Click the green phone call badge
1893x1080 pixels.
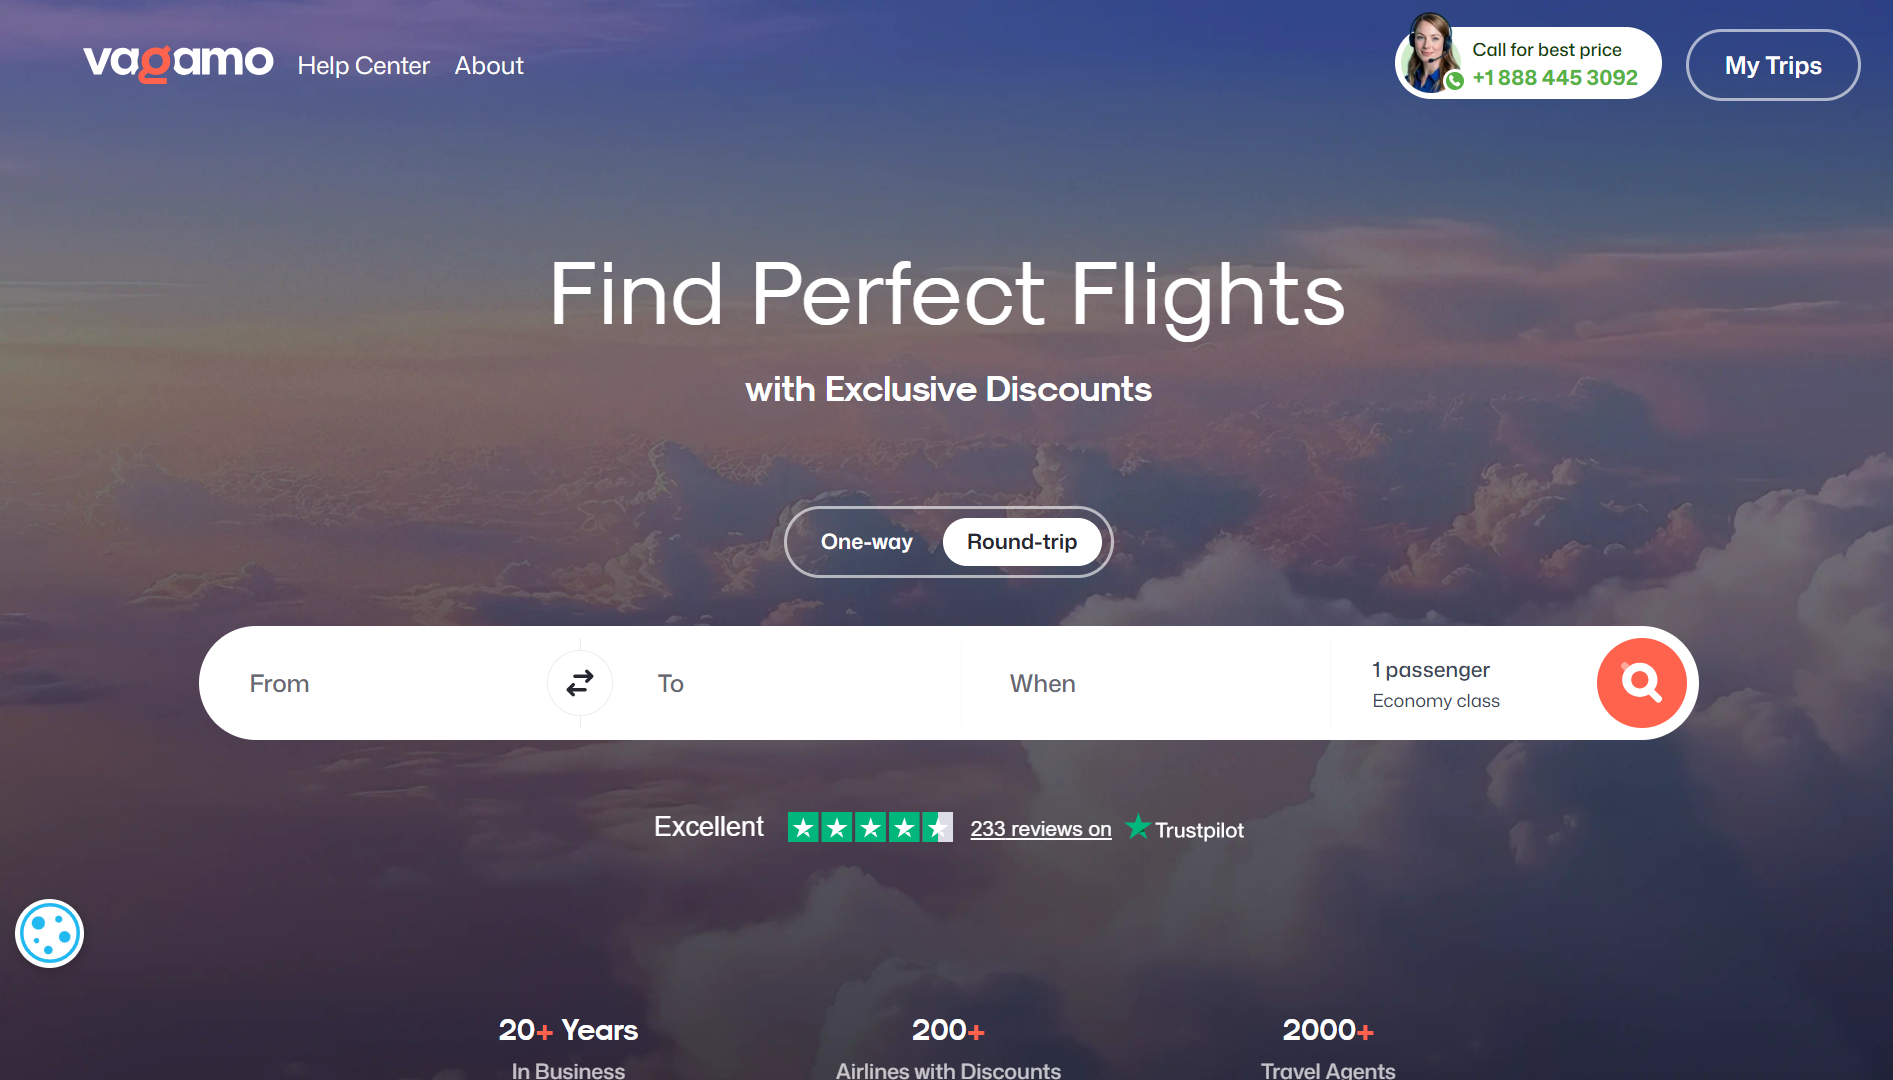(1455, 81)
